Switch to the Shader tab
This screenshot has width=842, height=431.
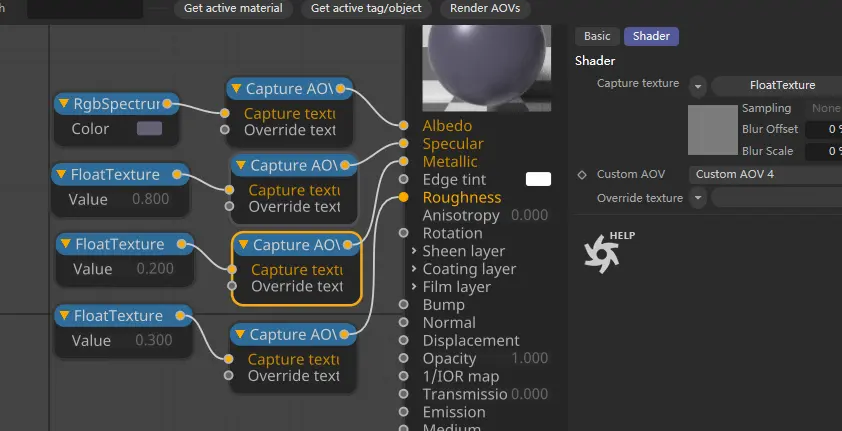(x=651, y=36)
